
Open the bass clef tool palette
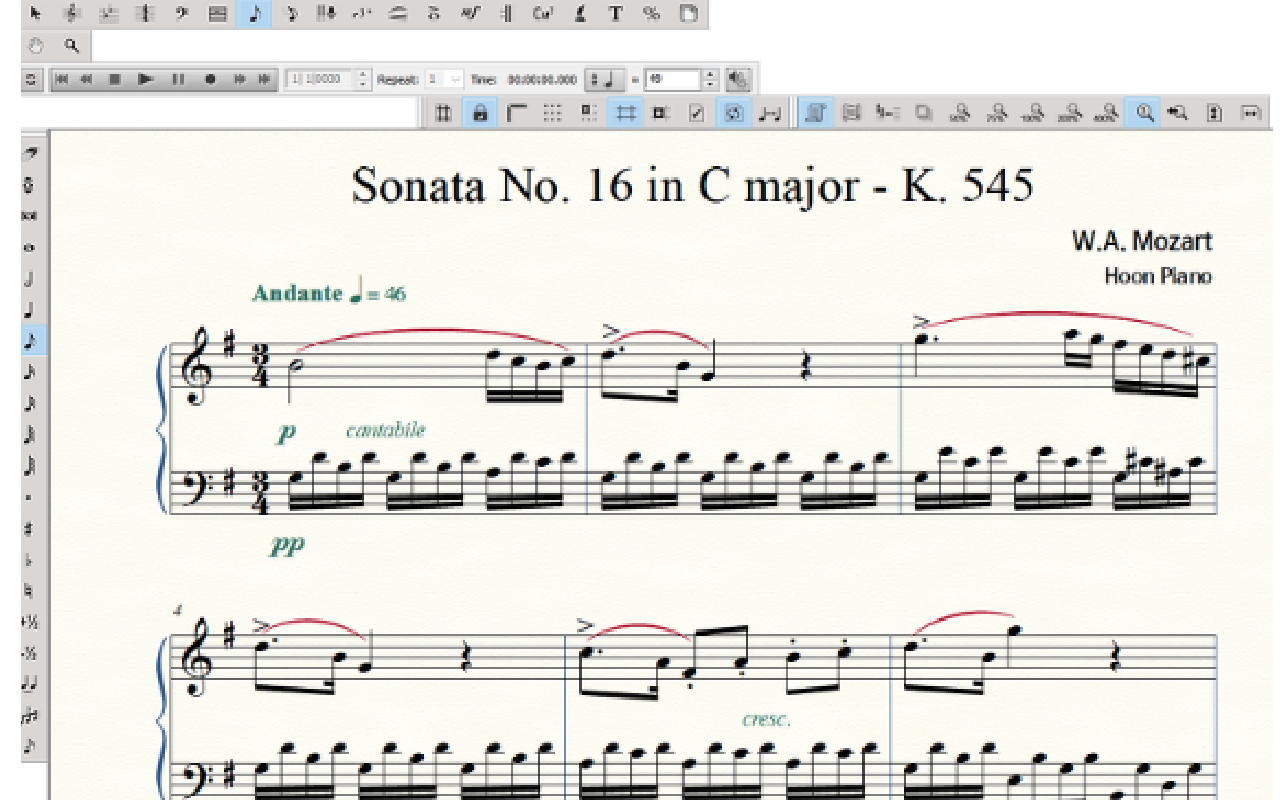coord(181,13)
